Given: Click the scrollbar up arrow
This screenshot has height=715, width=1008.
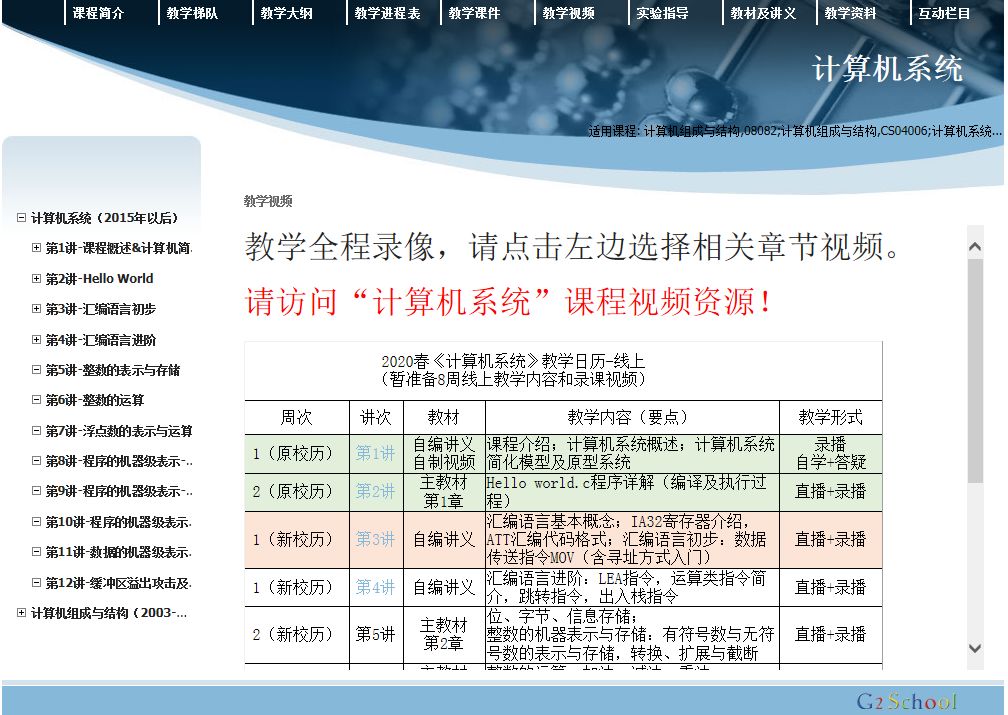Looking at the screenshot, I should click(x=975, y=243).
